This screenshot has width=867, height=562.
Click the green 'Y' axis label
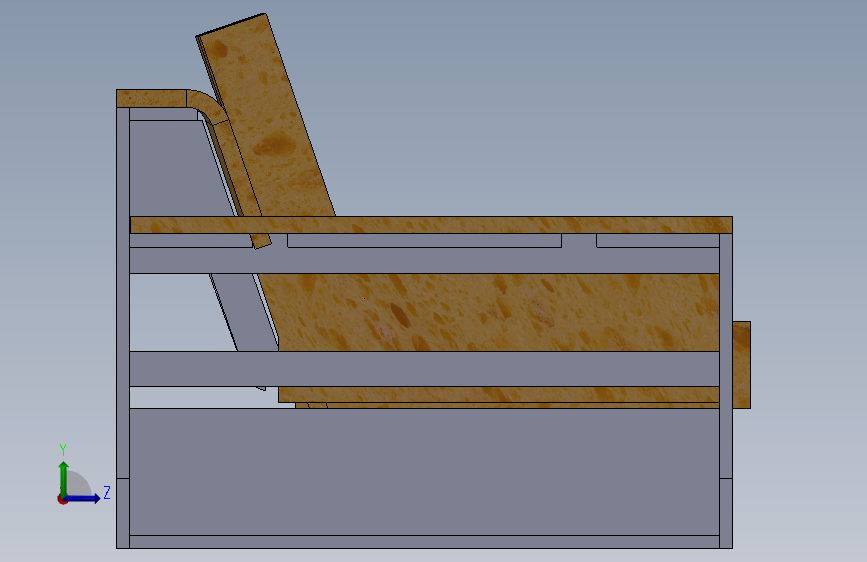[x=63, y=450]
